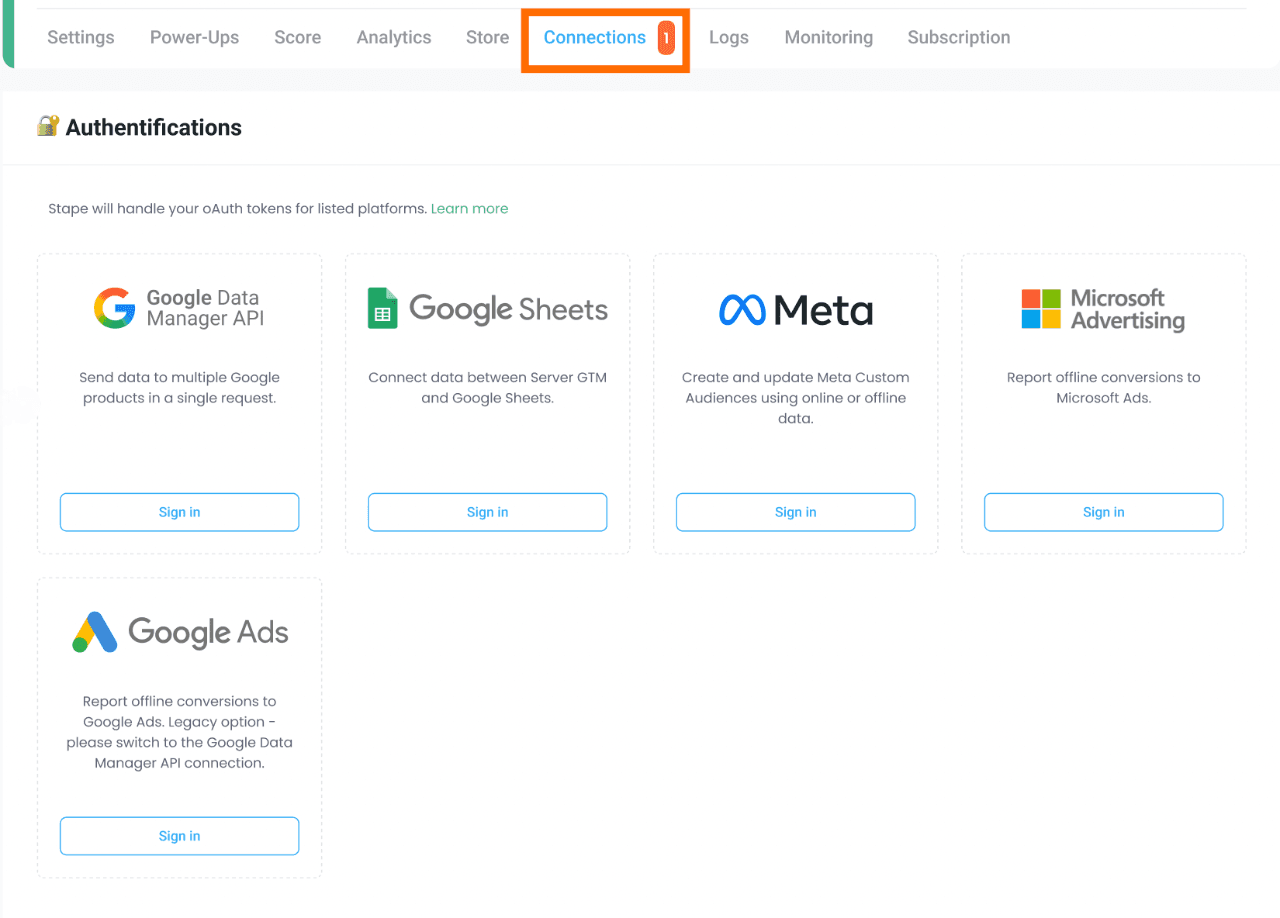Click the Google Sheets logo icon
This screenshot has width=1280, height=918.
pos(382,309)
